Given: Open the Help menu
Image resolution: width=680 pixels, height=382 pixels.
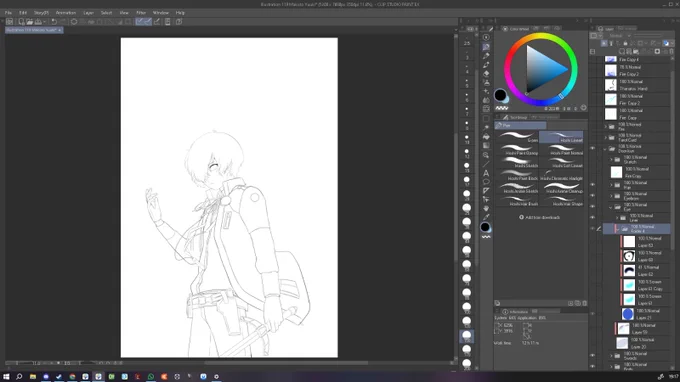Looking at the screenshot, I should point(180,13).
